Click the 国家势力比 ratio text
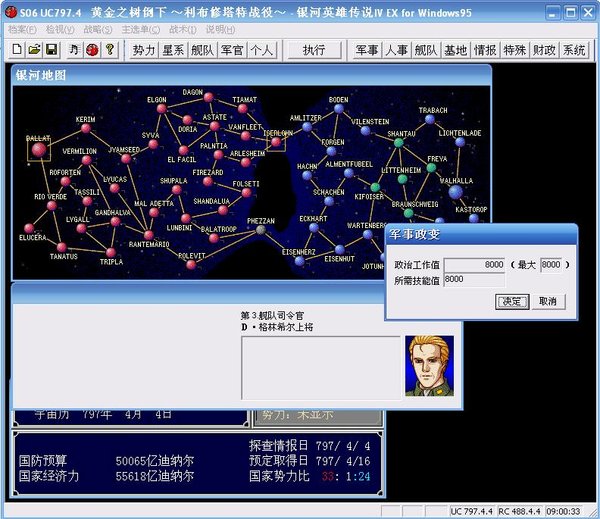This screenshot has width=600, height=519. coord(310,476)
